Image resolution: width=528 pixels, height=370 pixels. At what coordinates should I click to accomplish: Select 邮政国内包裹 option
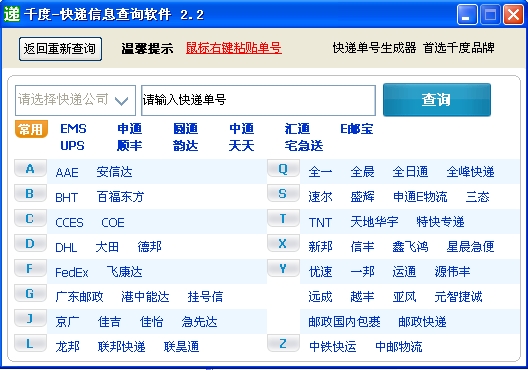point(344,322)
